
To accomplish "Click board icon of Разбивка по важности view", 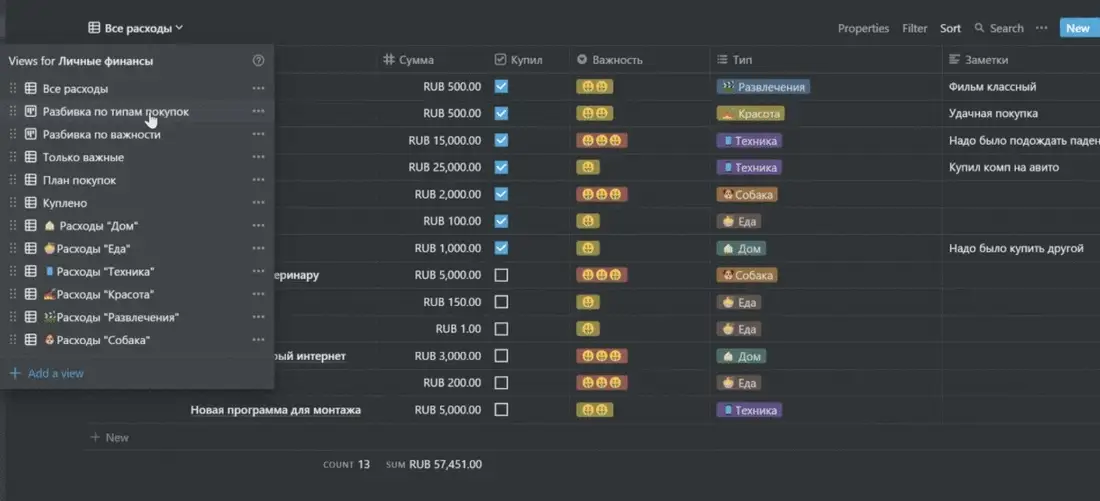I will point(31,134).
